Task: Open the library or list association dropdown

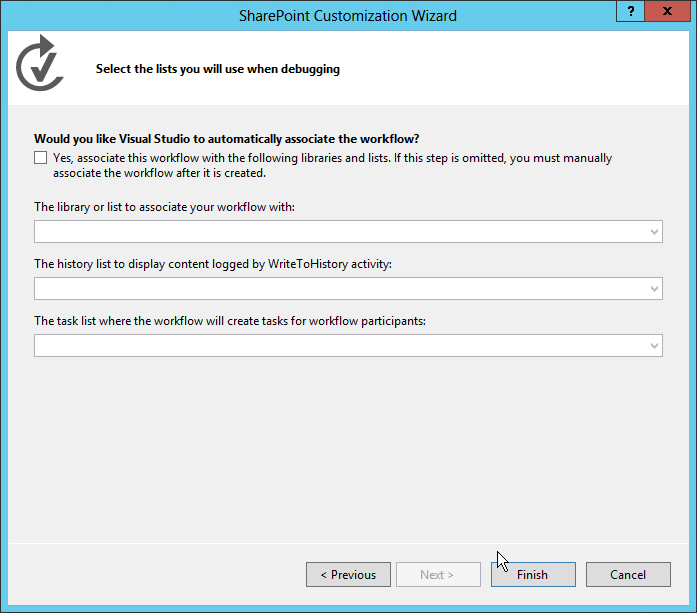Action: (348, 232)
